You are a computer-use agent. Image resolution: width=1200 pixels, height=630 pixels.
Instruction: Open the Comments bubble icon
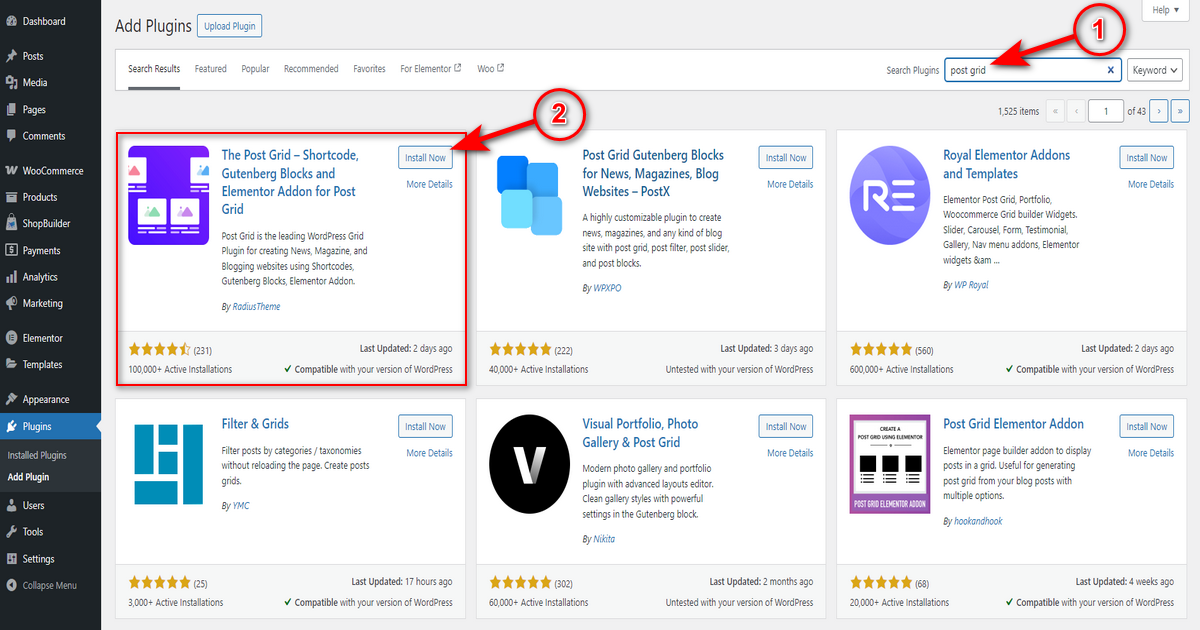[x=11, y=136]
